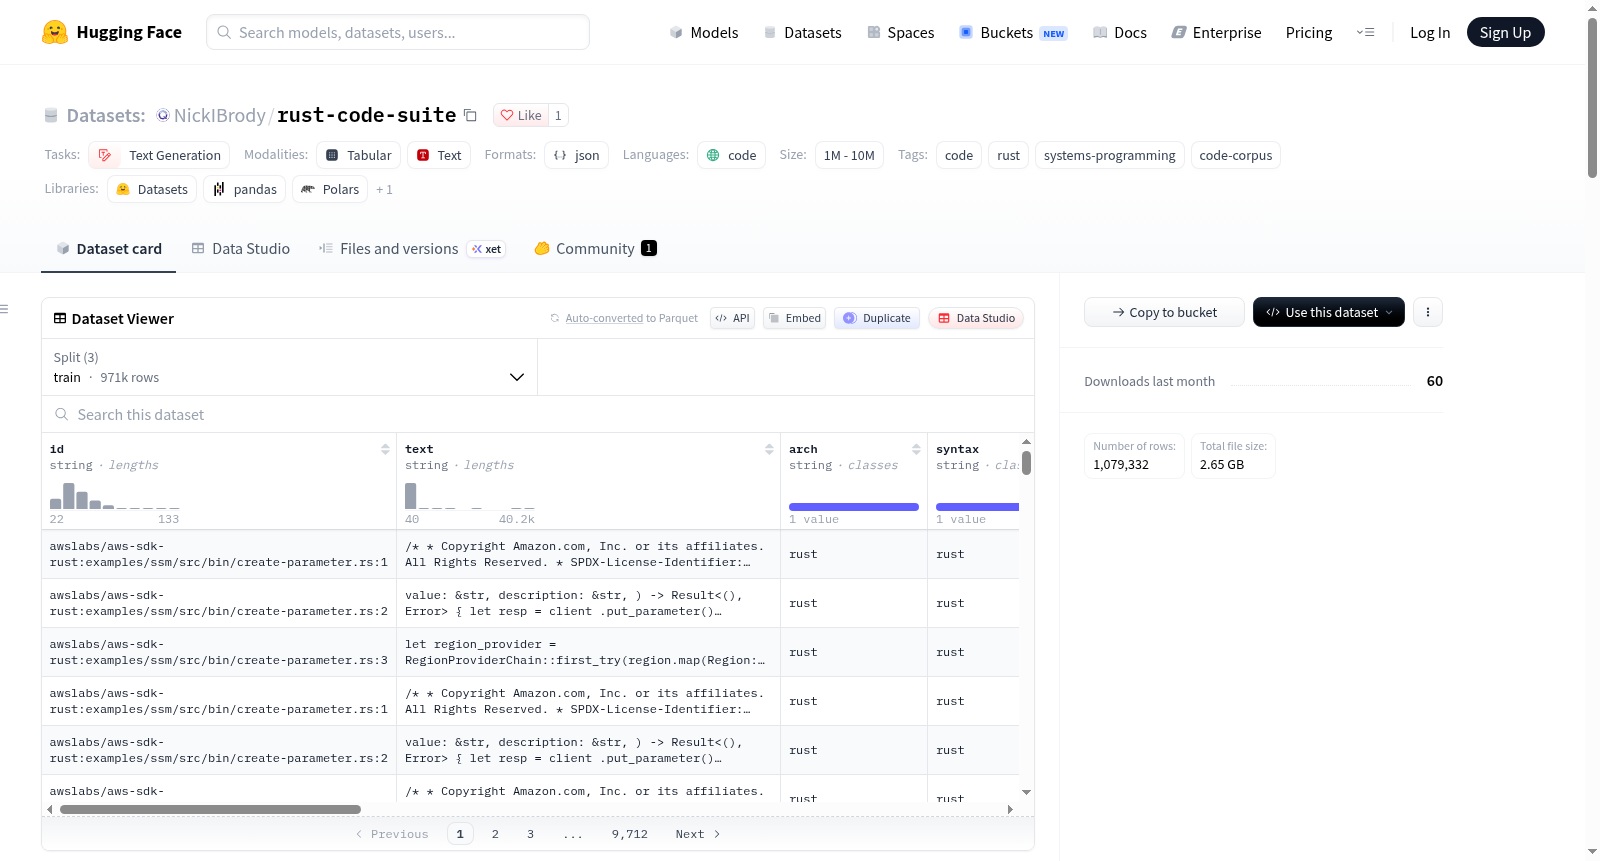Open Buckets in the top navigation

(x=1013, y=32)
